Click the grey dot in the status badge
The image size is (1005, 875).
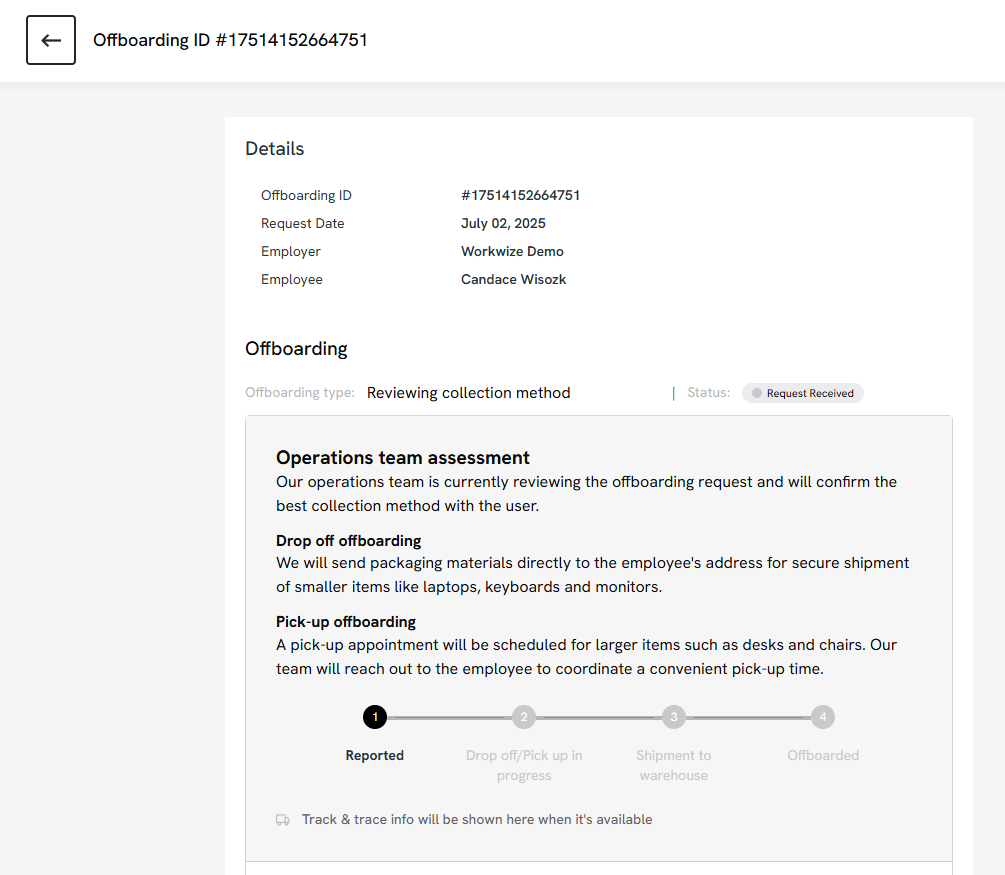tap(757, 394)
